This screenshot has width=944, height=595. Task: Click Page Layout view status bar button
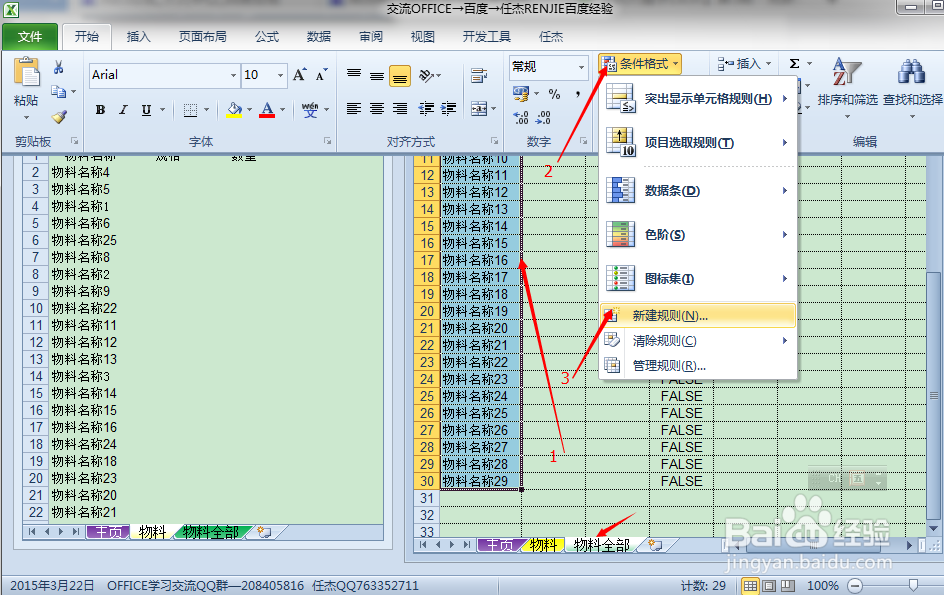point(769,585)
